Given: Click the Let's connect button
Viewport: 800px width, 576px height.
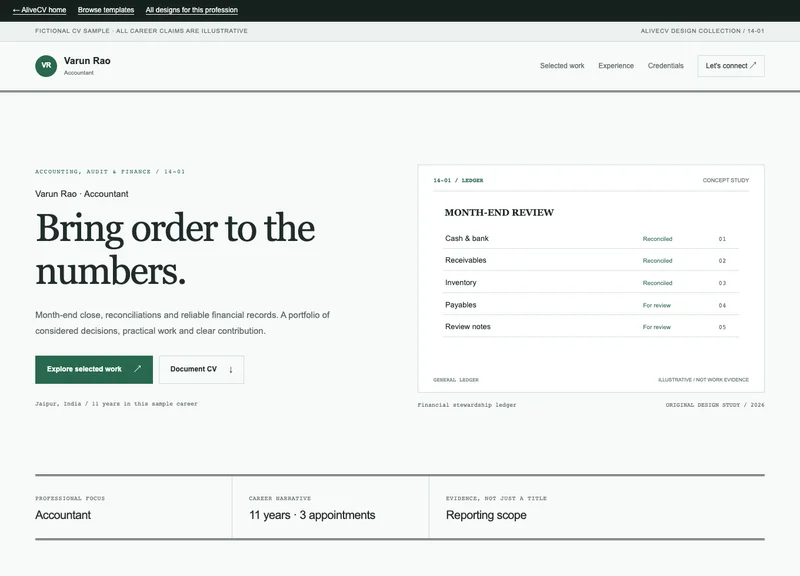Looking at the screenshot, I should (731, 66).
